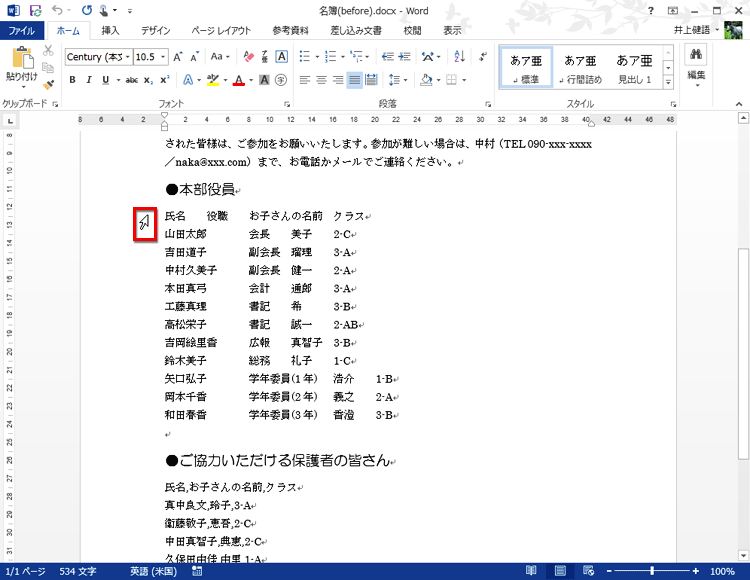Apply superscript formatting
This screenshot has height=580, width=750.
(165, 80)
